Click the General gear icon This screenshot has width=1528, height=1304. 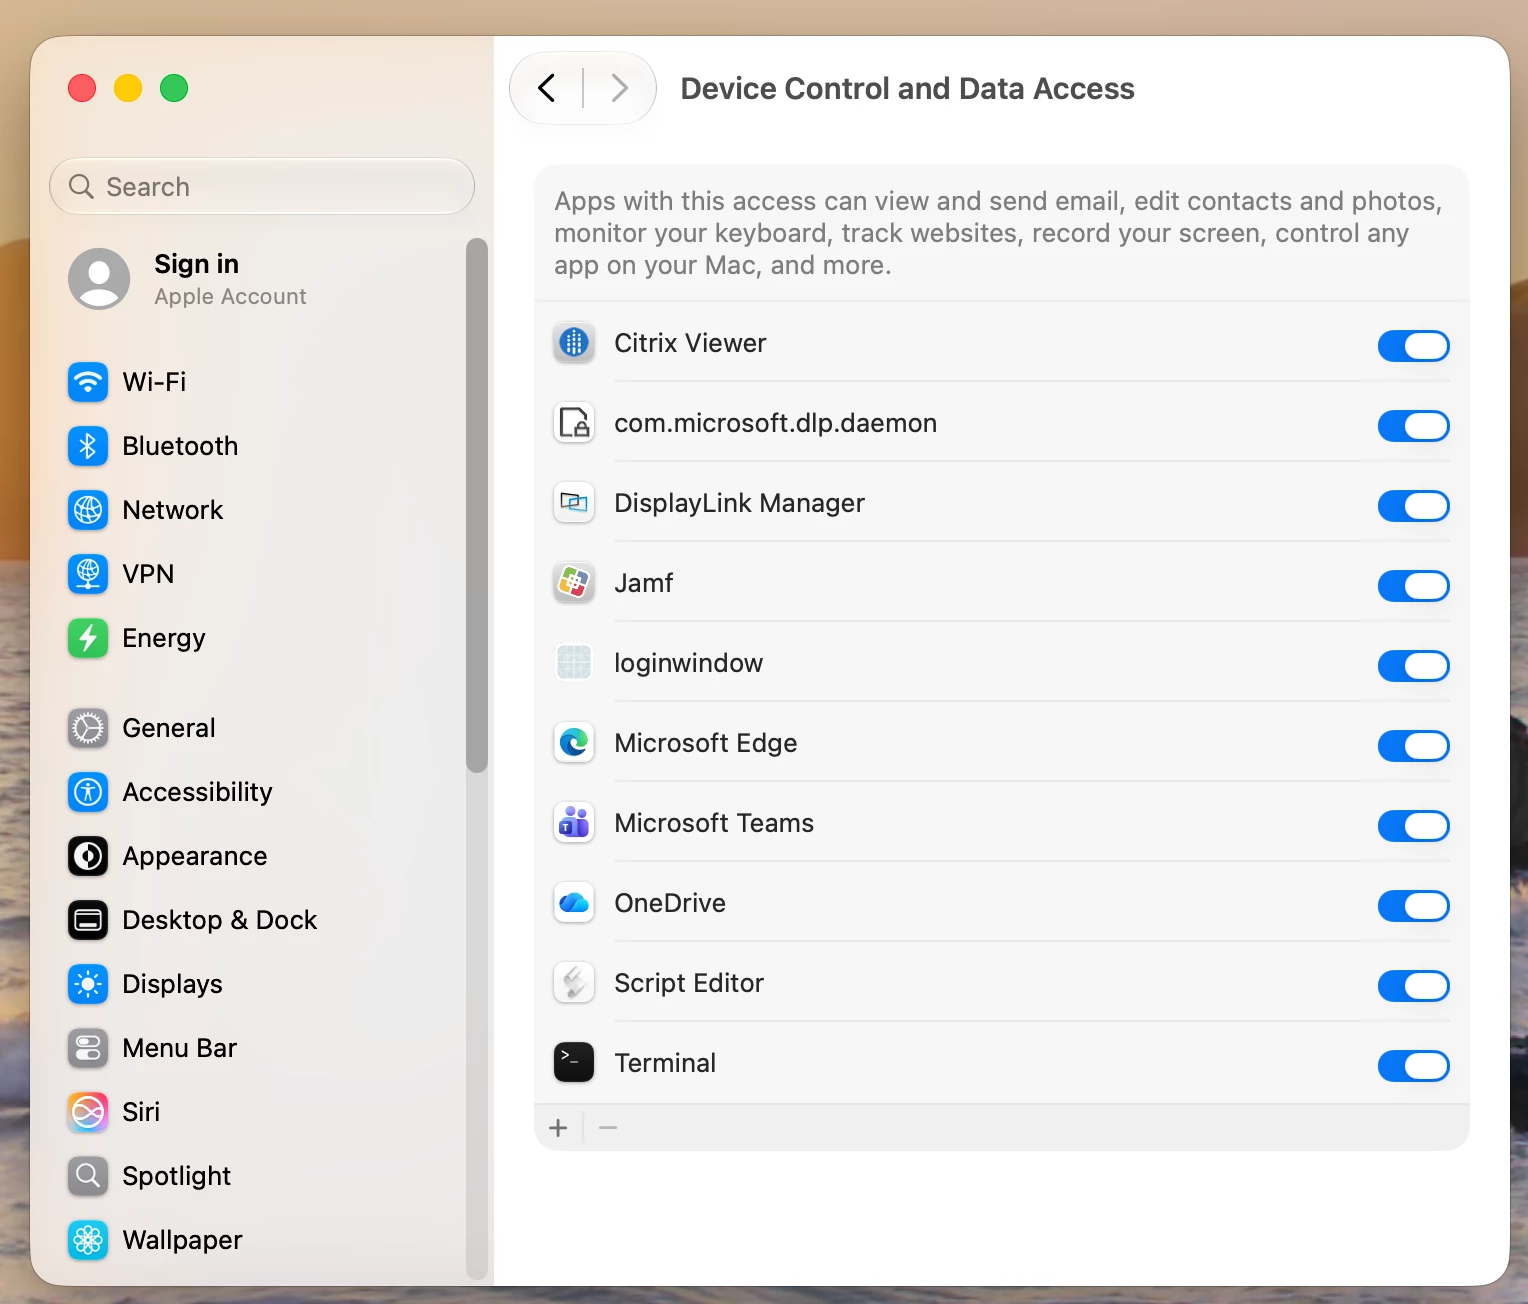tap(88, 728)
